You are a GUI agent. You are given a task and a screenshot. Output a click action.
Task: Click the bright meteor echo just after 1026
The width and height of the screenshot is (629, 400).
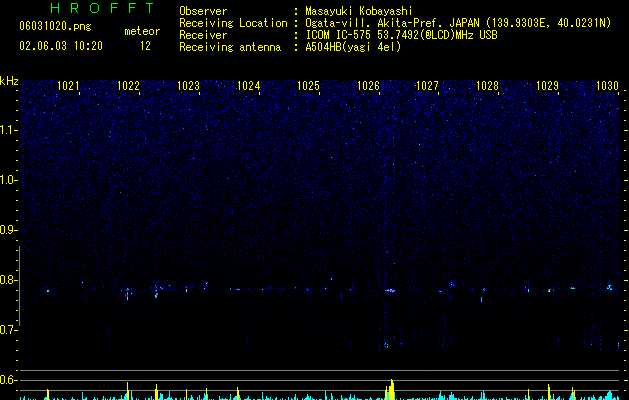click(390, 290)
